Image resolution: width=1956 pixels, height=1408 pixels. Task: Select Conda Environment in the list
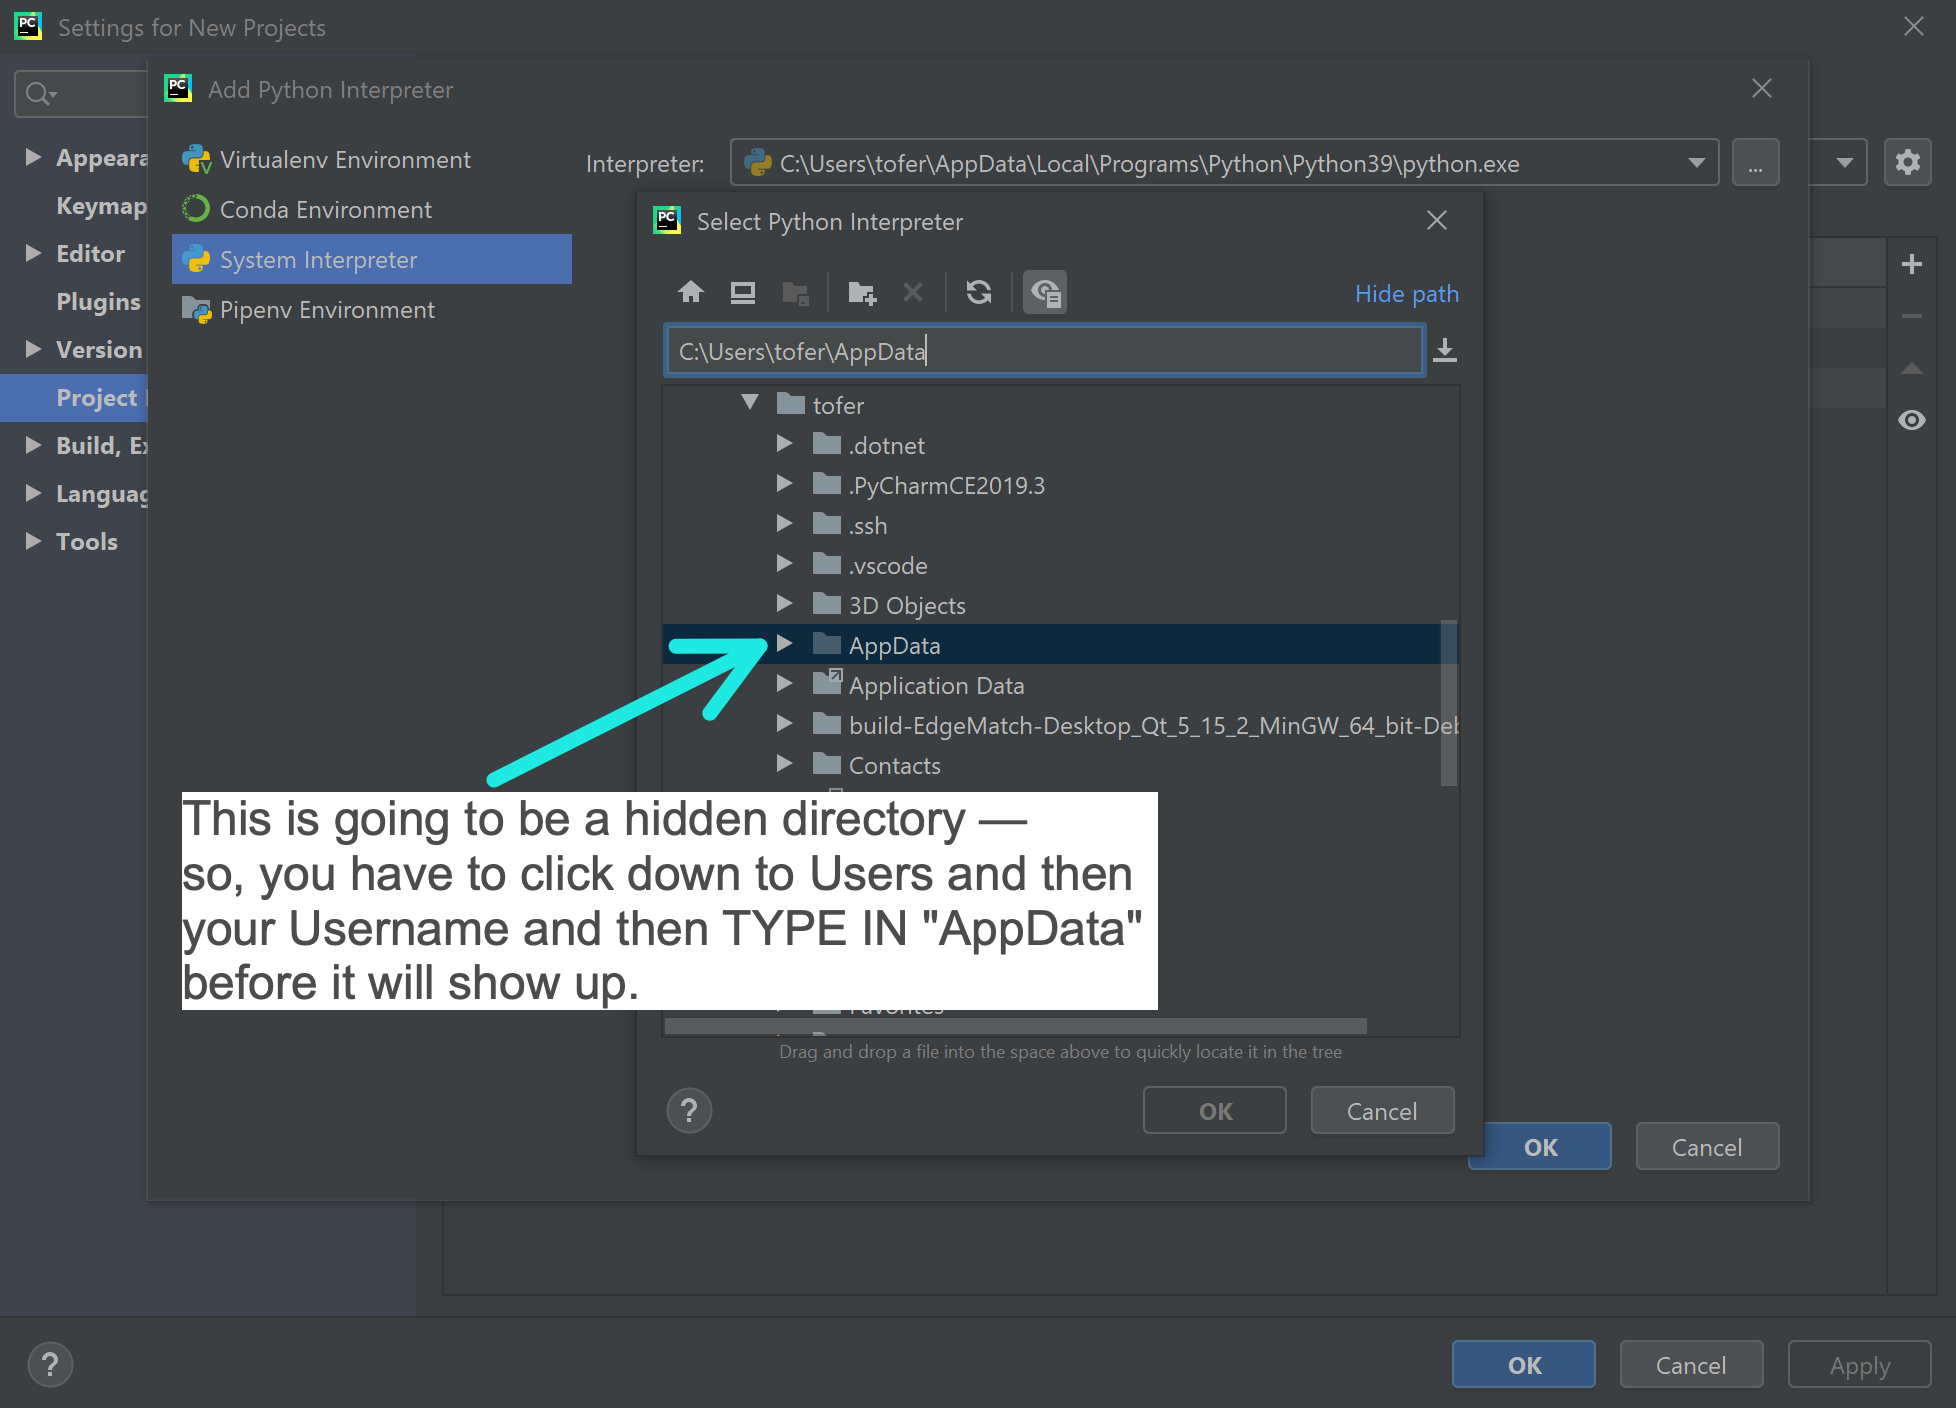pos(326,210)
